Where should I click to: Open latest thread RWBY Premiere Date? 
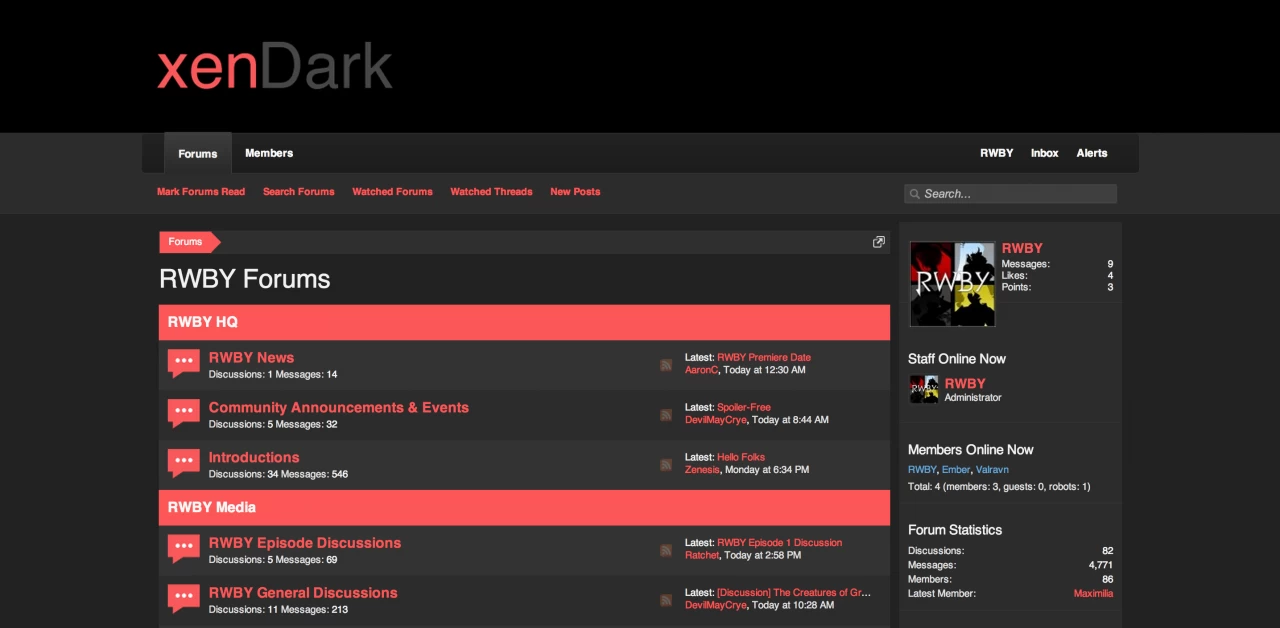[764, 357]
